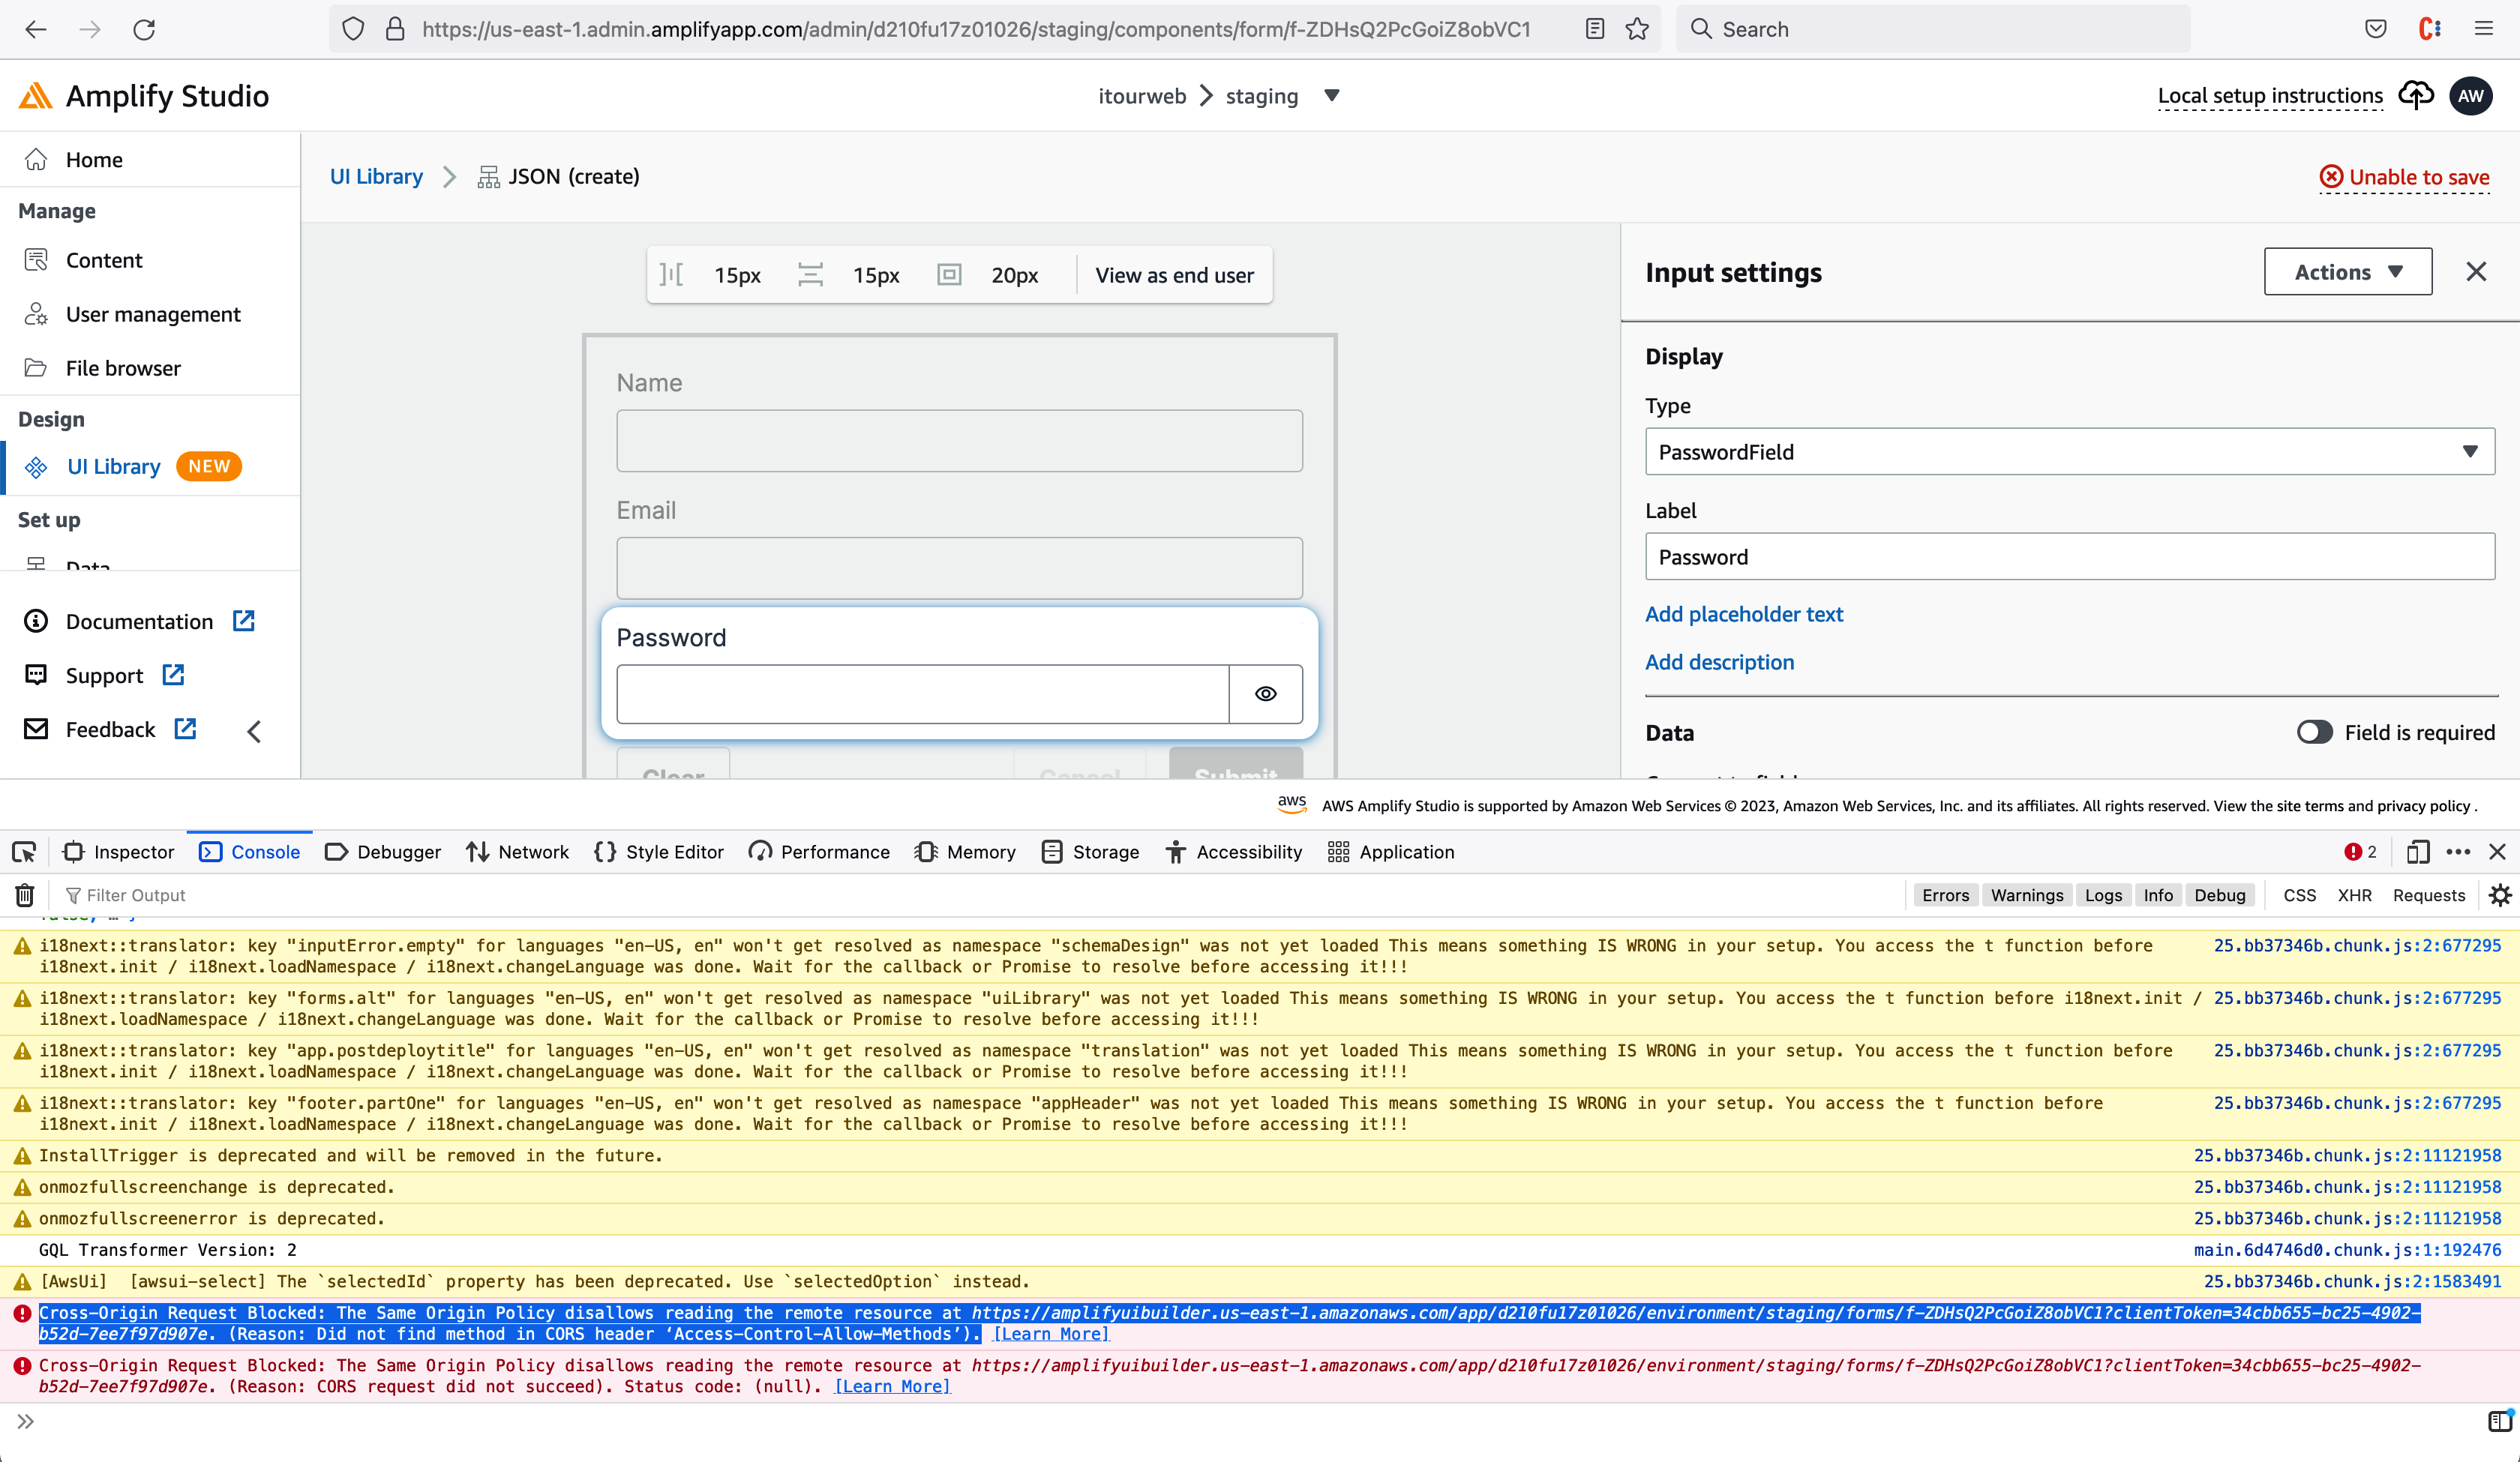Viewport: 2520px width, 1462px height.
Task: Click the View as end user button
Action: [1173, 274]
